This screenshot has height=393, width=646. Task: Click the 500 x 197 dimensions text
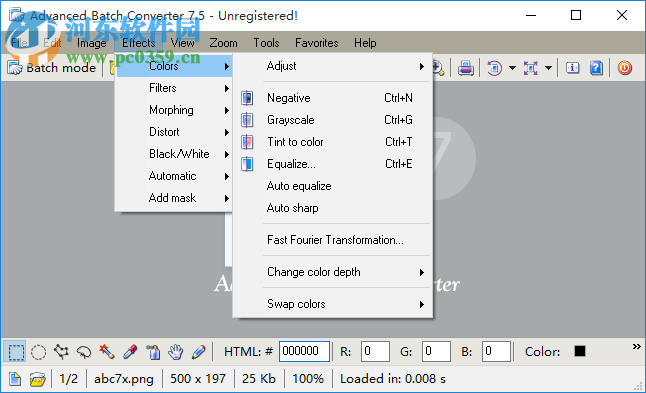point(198,379)
